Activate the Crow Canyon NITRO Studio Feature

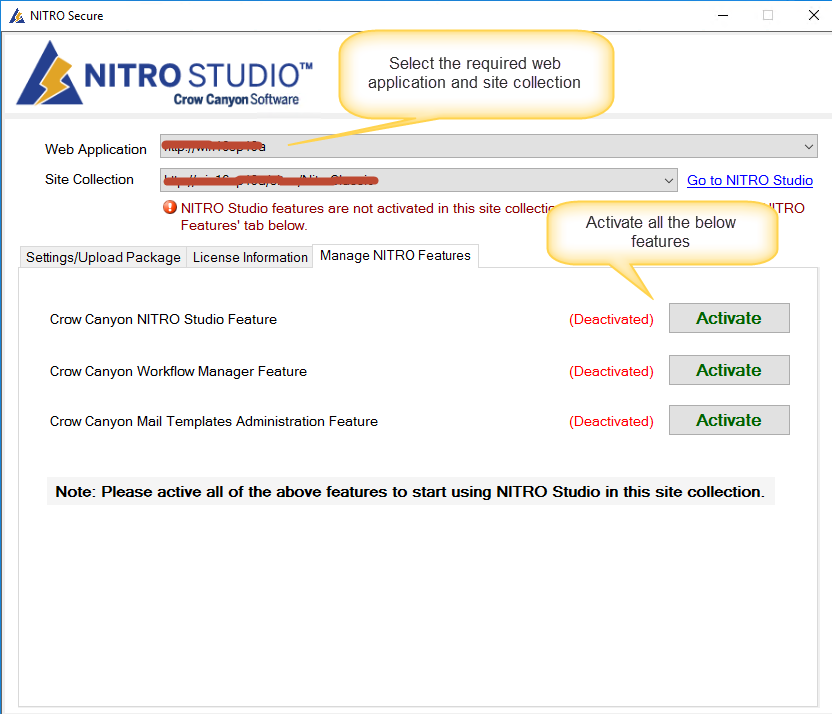(x=729, y=318)
